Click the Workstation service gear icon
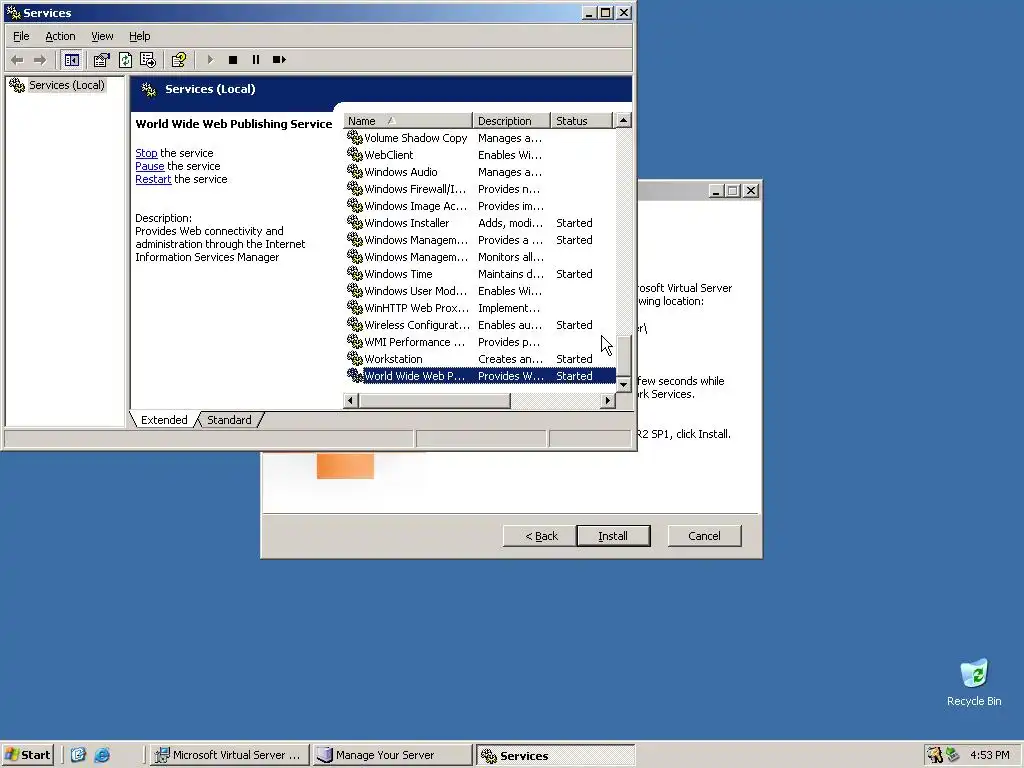The width and height of the screenshot is (1024, 768). [355, 358]
